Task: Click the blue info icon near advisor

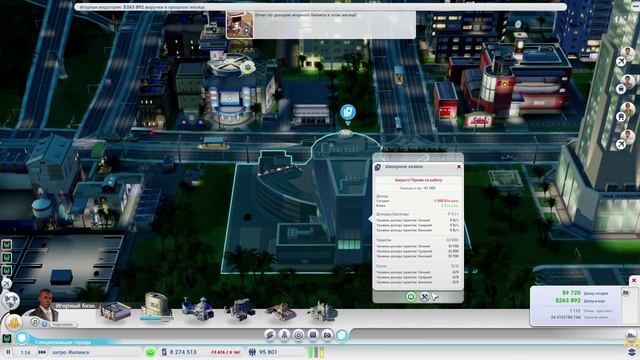Action: (44, 324)
